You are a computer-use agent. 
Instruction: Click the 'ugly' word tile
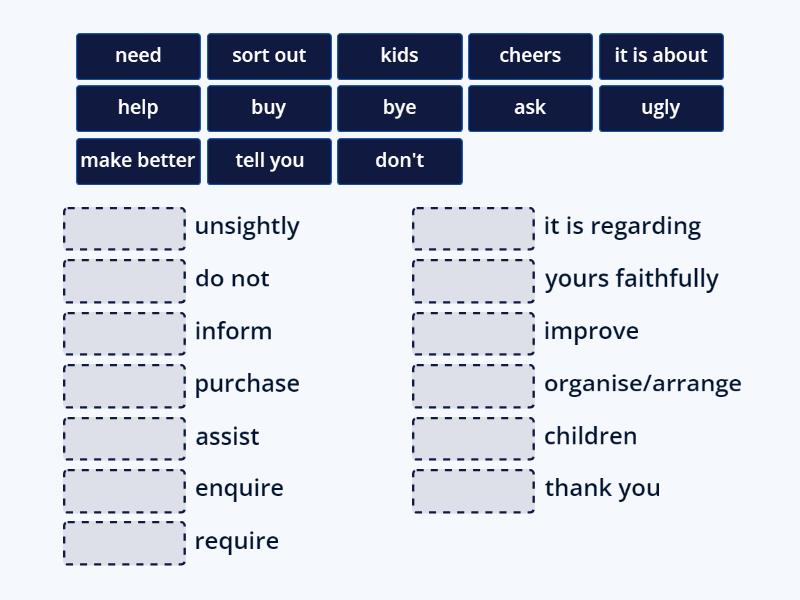(661, 108)
